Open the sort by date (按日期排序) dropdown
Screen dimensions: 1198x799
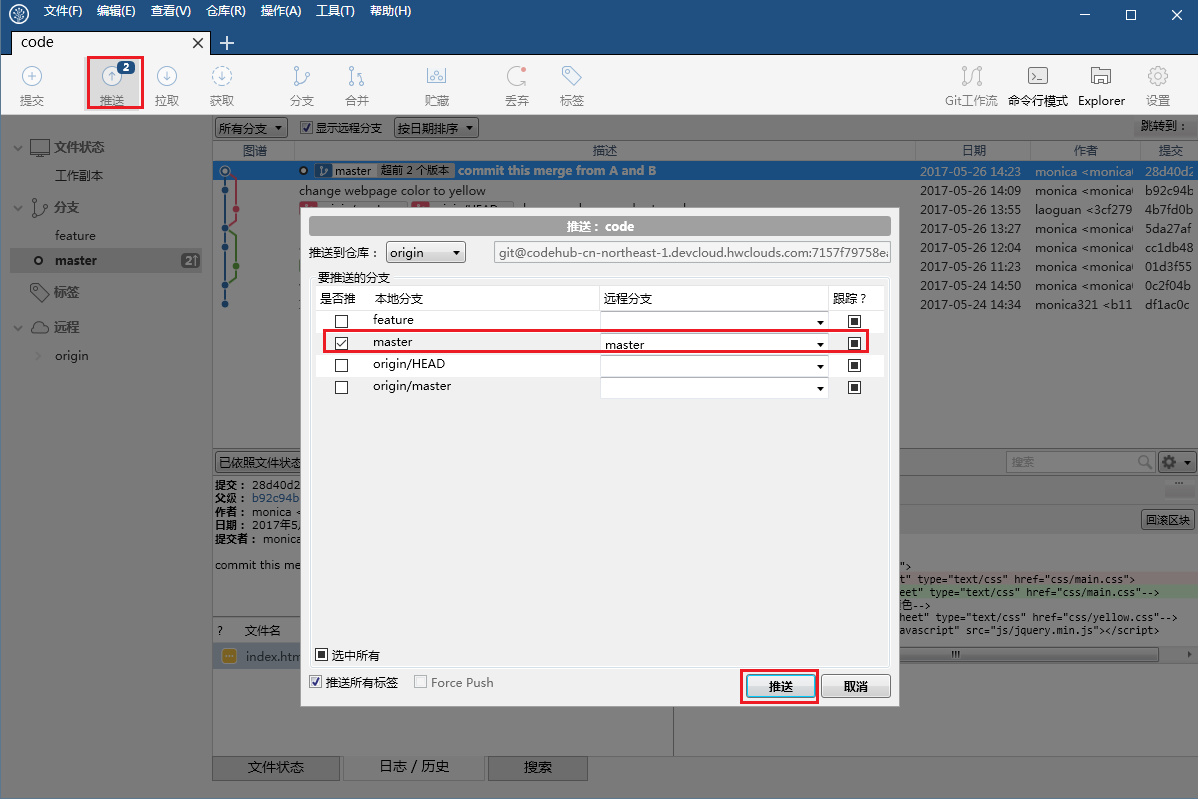tap(436, 128)
